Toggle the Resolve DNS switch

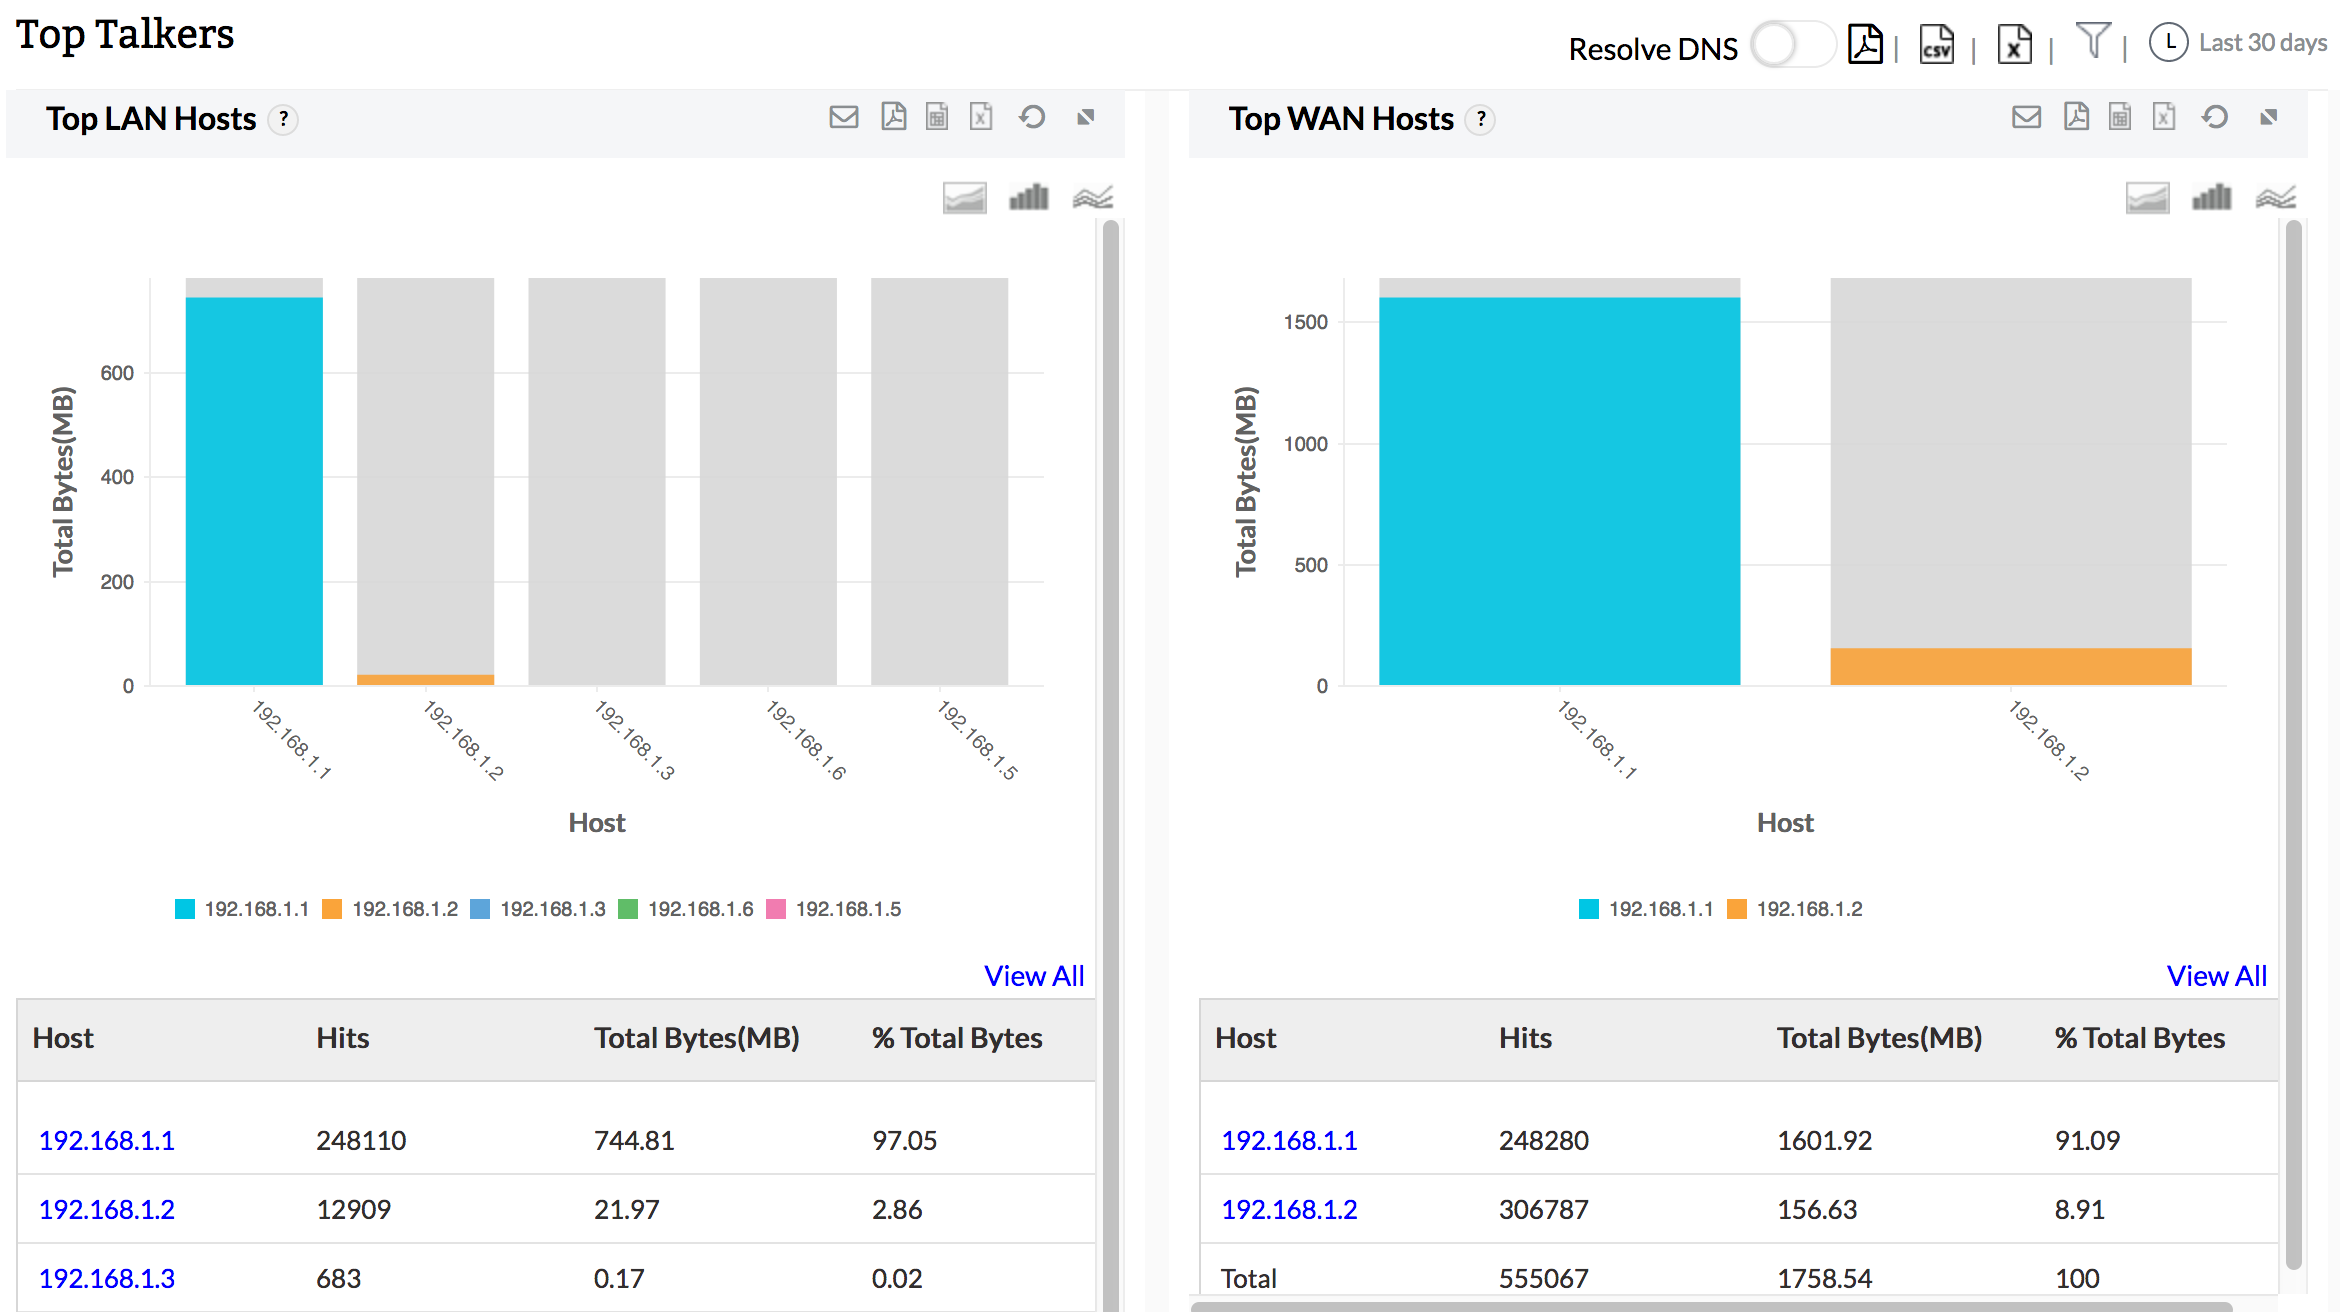tap(1792, 45)
